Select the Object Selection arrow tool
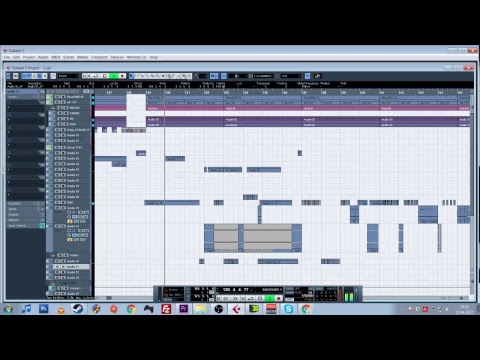 pyautogui.click(x=132, y=76)
